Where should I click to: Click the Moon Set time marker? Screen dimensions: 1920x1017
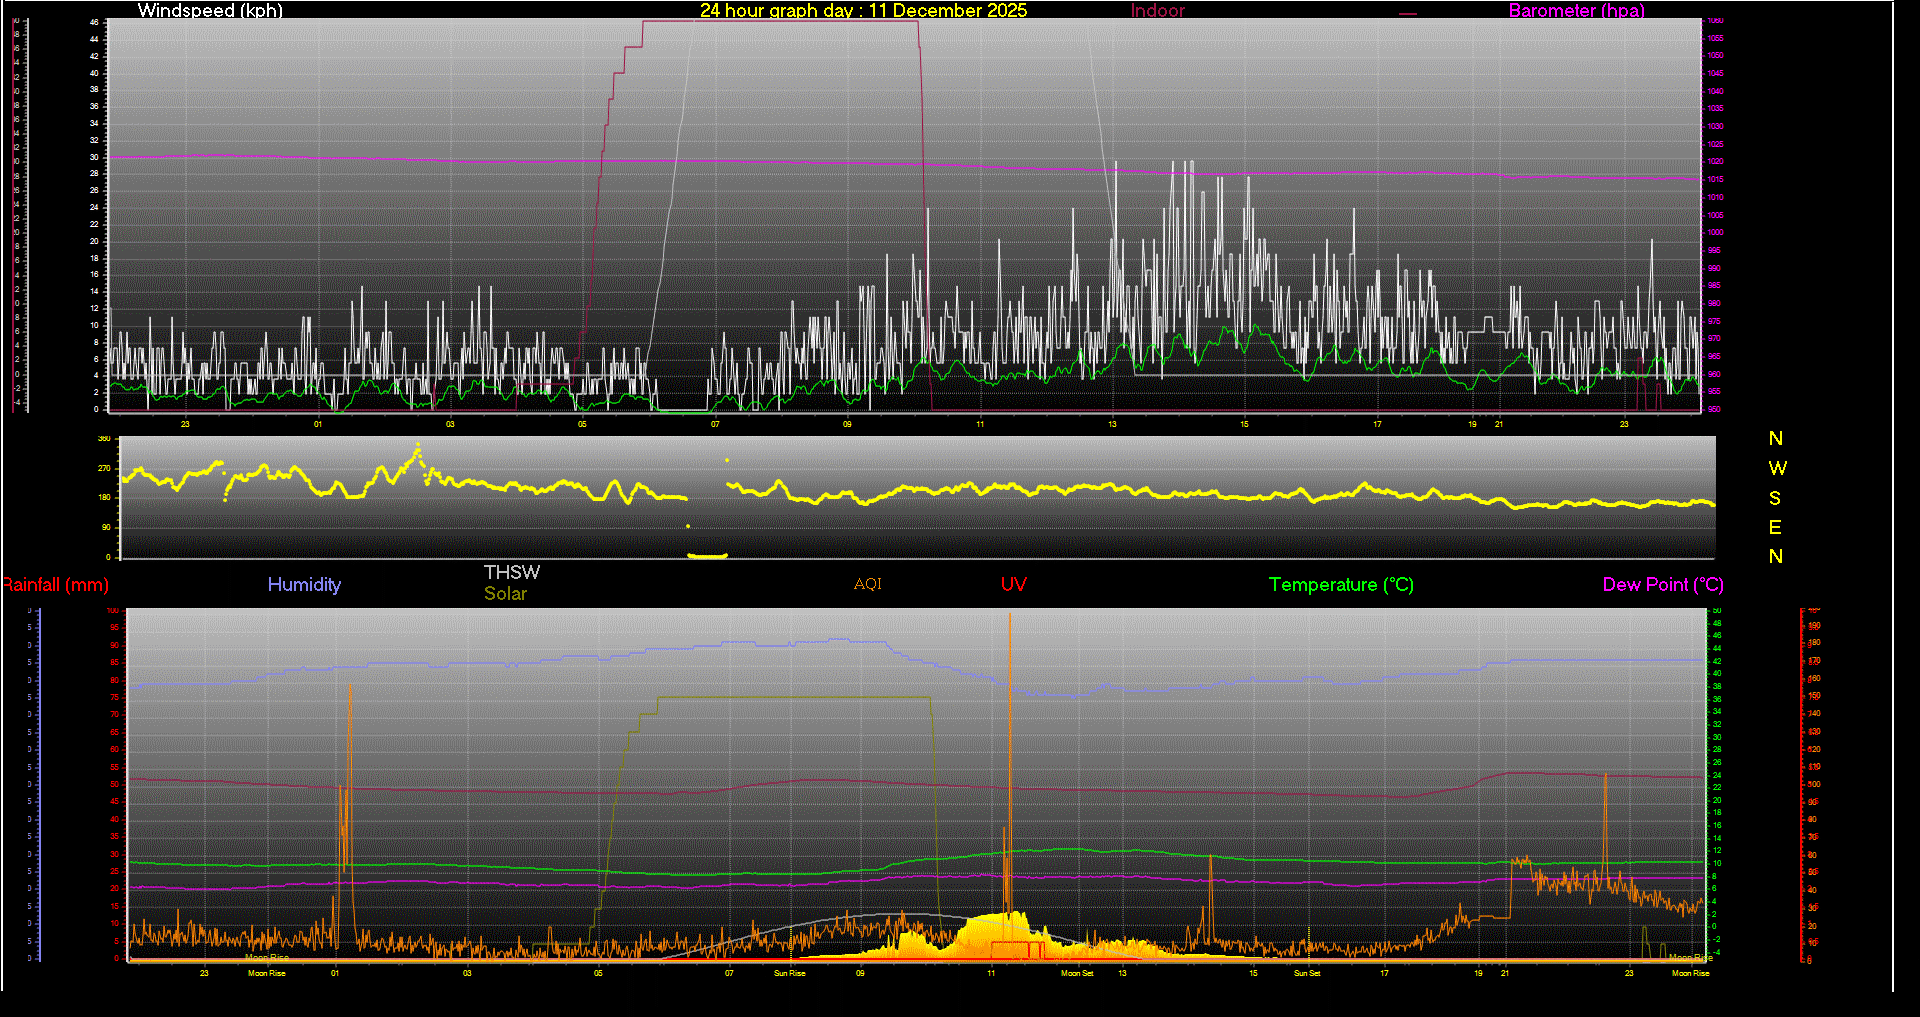point(1077,973)
